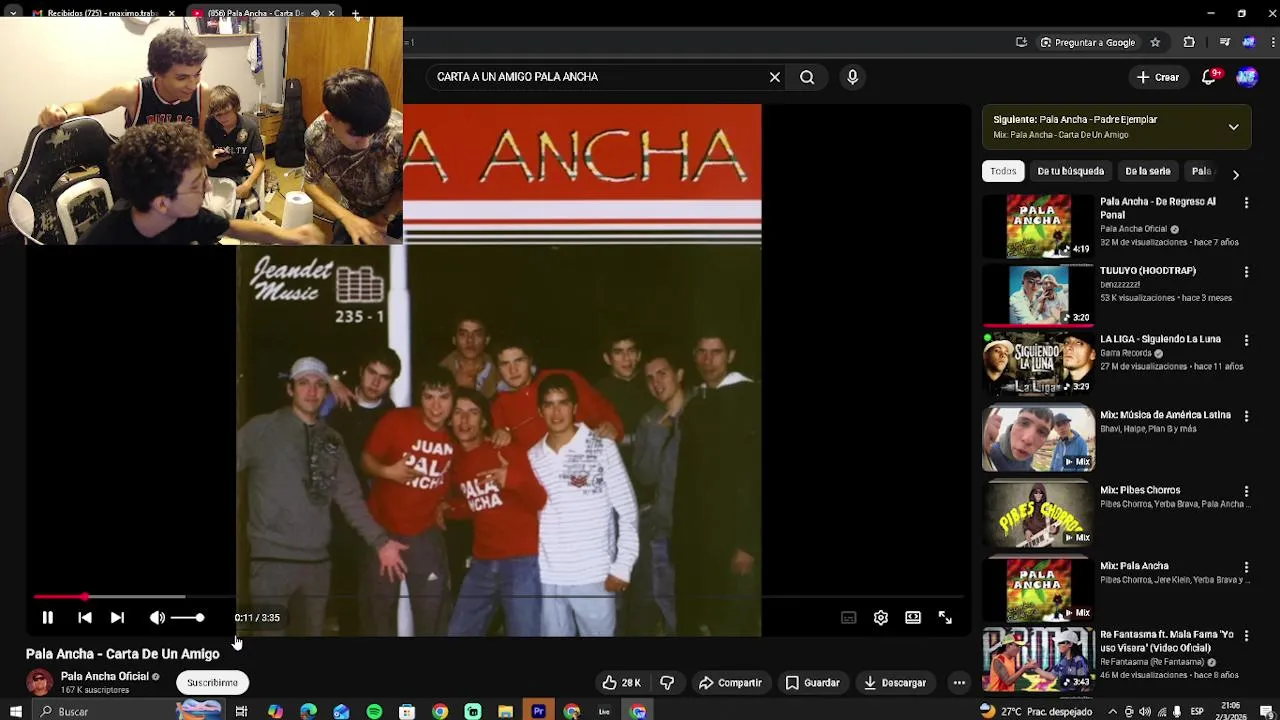
Task: Open the Mix: Pibes Chorros thumbnail
Action: point(1038,515)
